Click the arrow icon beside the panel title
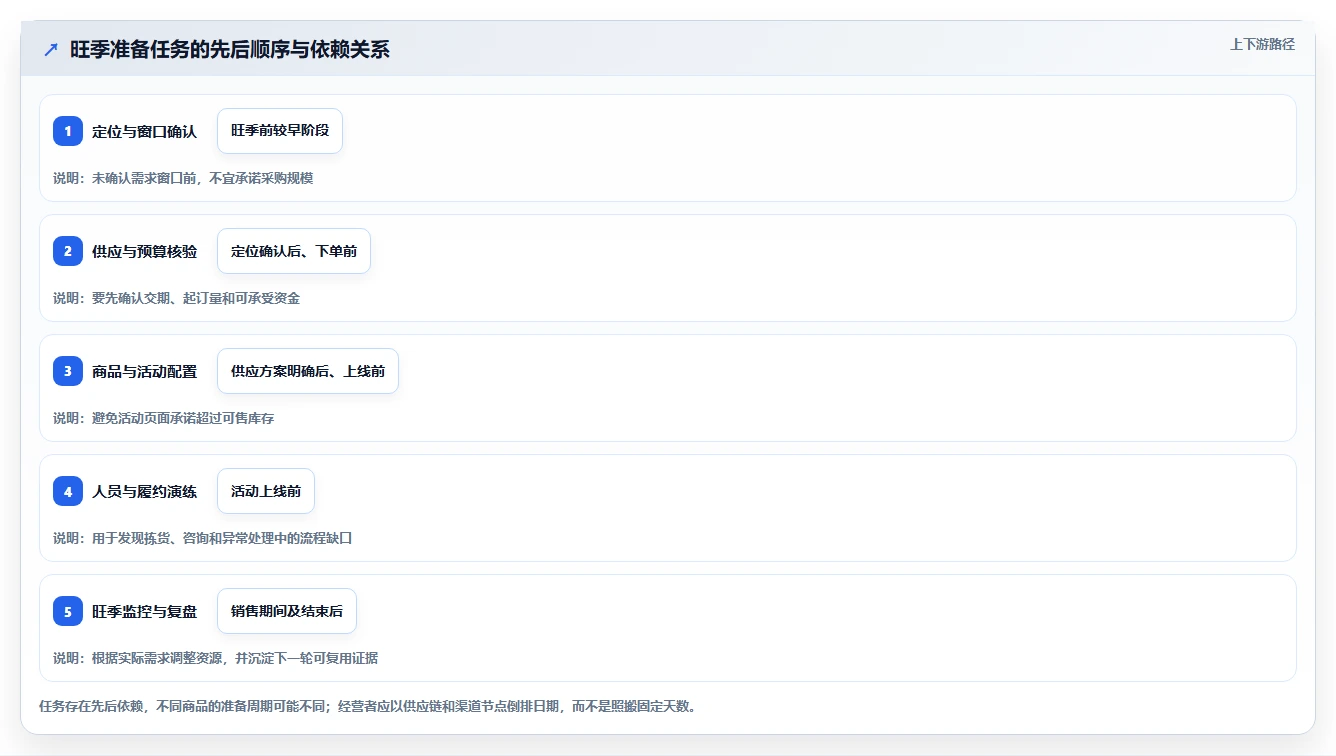This screenshot has height=756, width=1336. click(51, 50)
